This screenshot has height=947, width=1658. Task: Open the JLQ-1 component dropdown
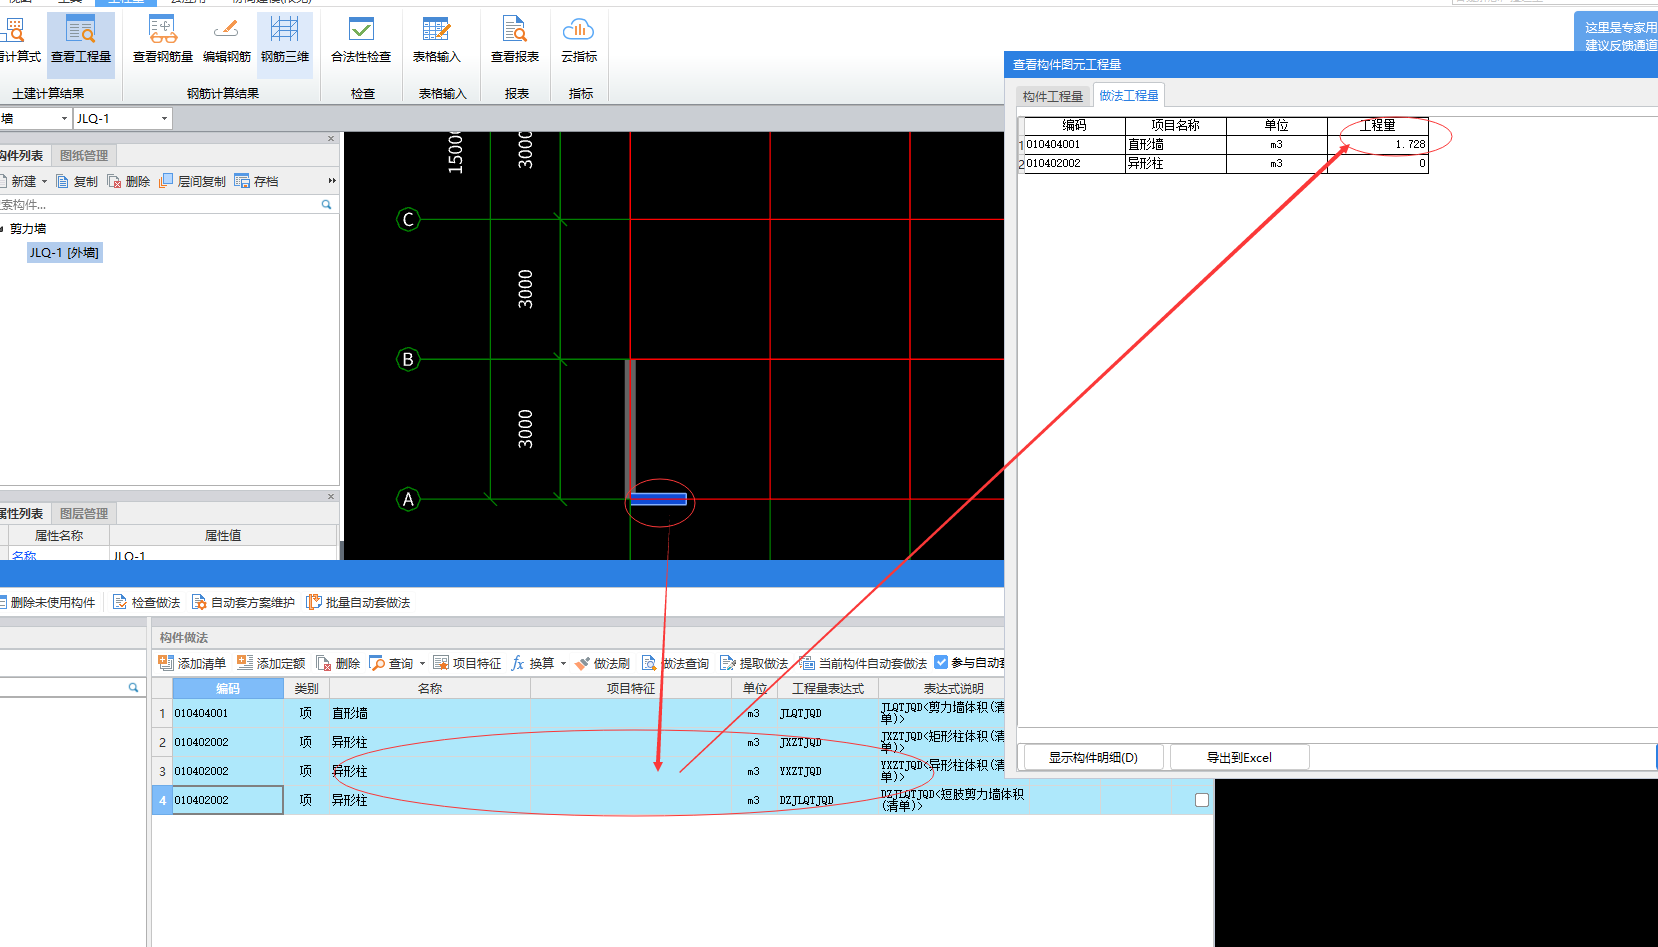coord(165,119)
